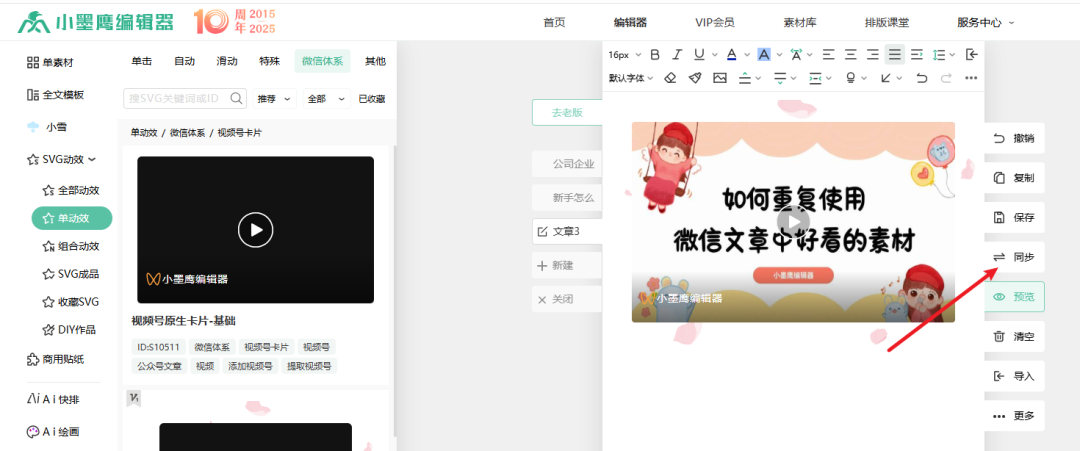
Task: Play the 视频号原生卡片-基础 video thumbnail
Action: (256, 229)
